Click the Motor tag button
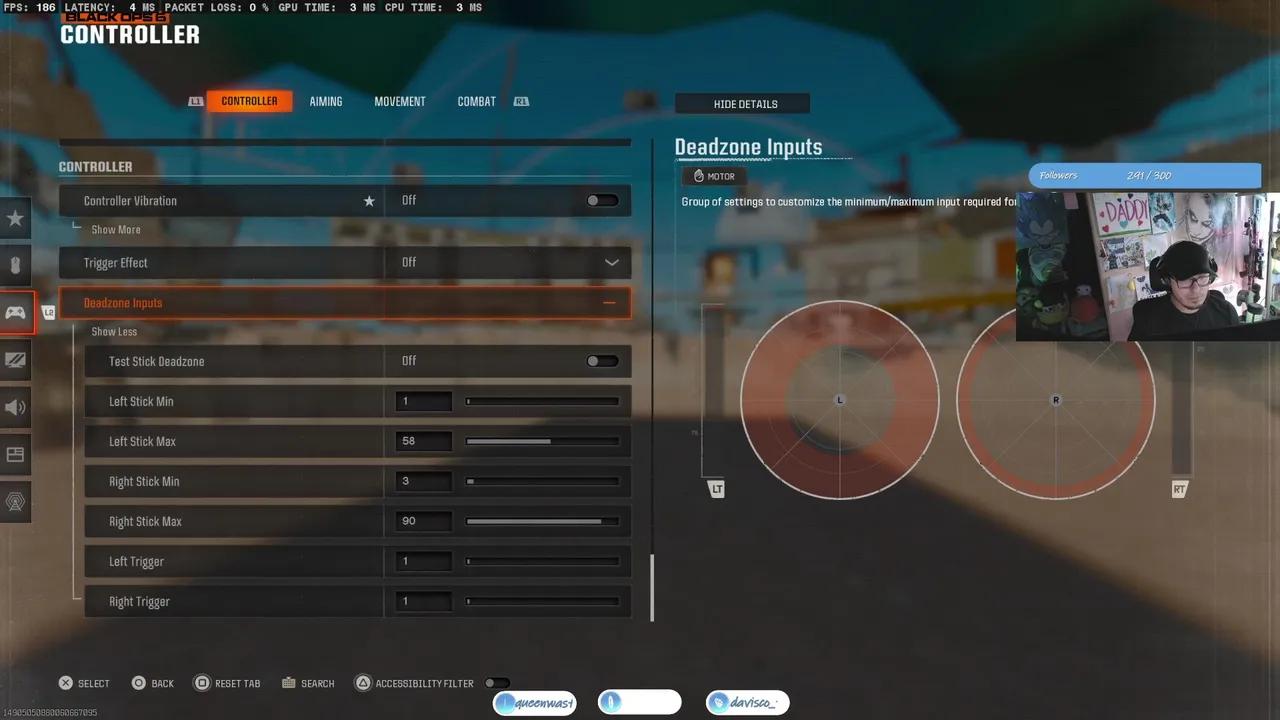1280x720 pixels. click(x=715, y=176)
